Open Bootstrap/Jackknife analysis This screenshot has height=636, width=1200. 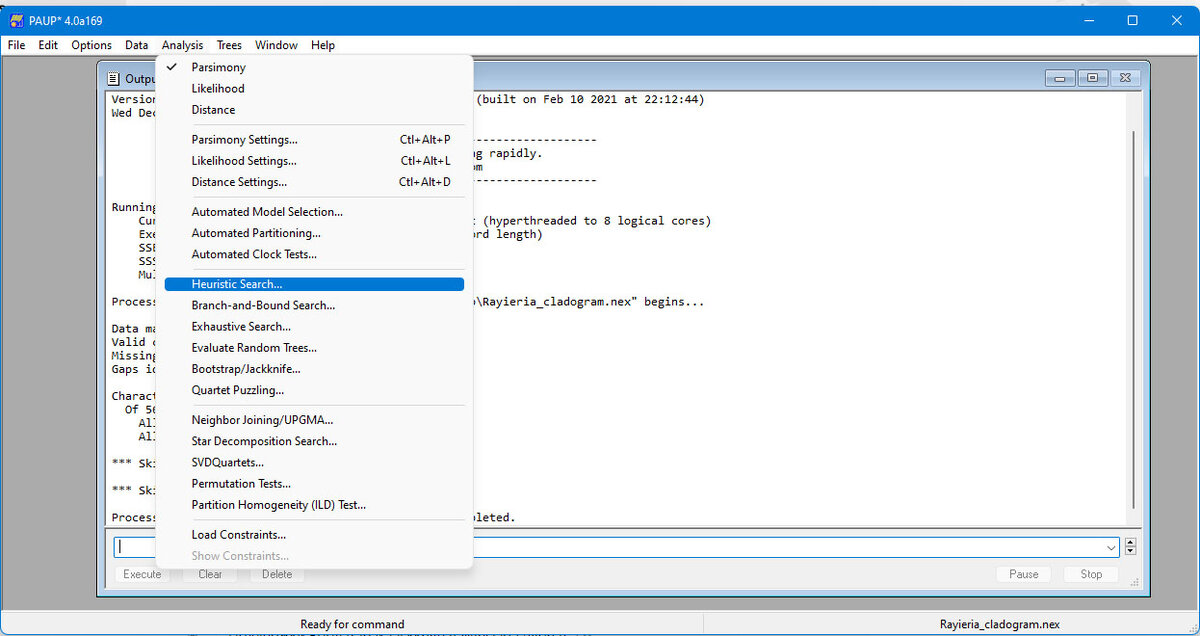(x=314, y=369)
